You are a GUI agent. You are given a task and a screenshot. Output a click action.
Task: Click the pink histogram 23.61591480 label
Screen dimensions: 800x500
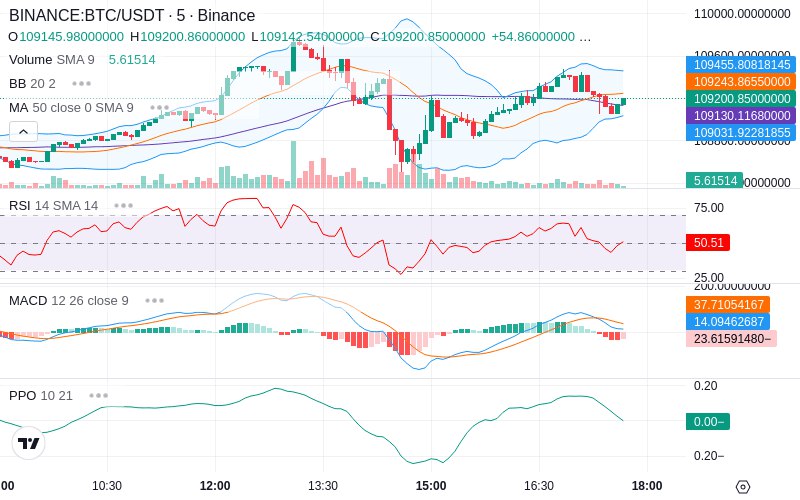point(732,338)
